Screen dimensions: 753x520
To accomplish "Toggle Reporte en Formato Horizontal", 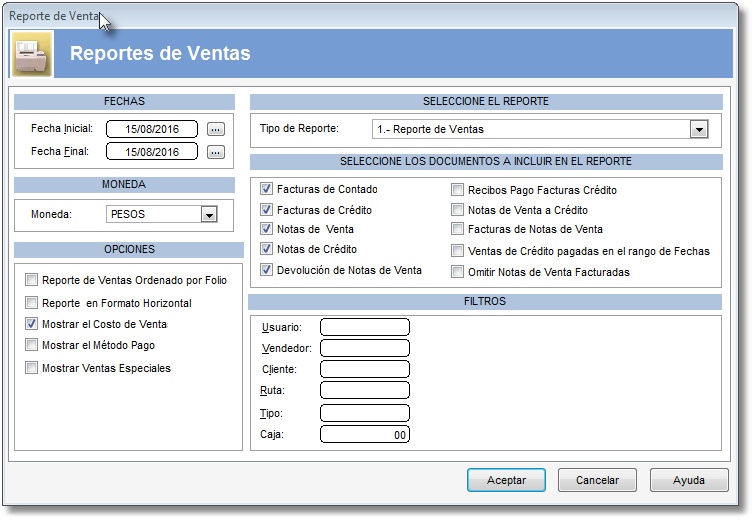I will point(31,302).
